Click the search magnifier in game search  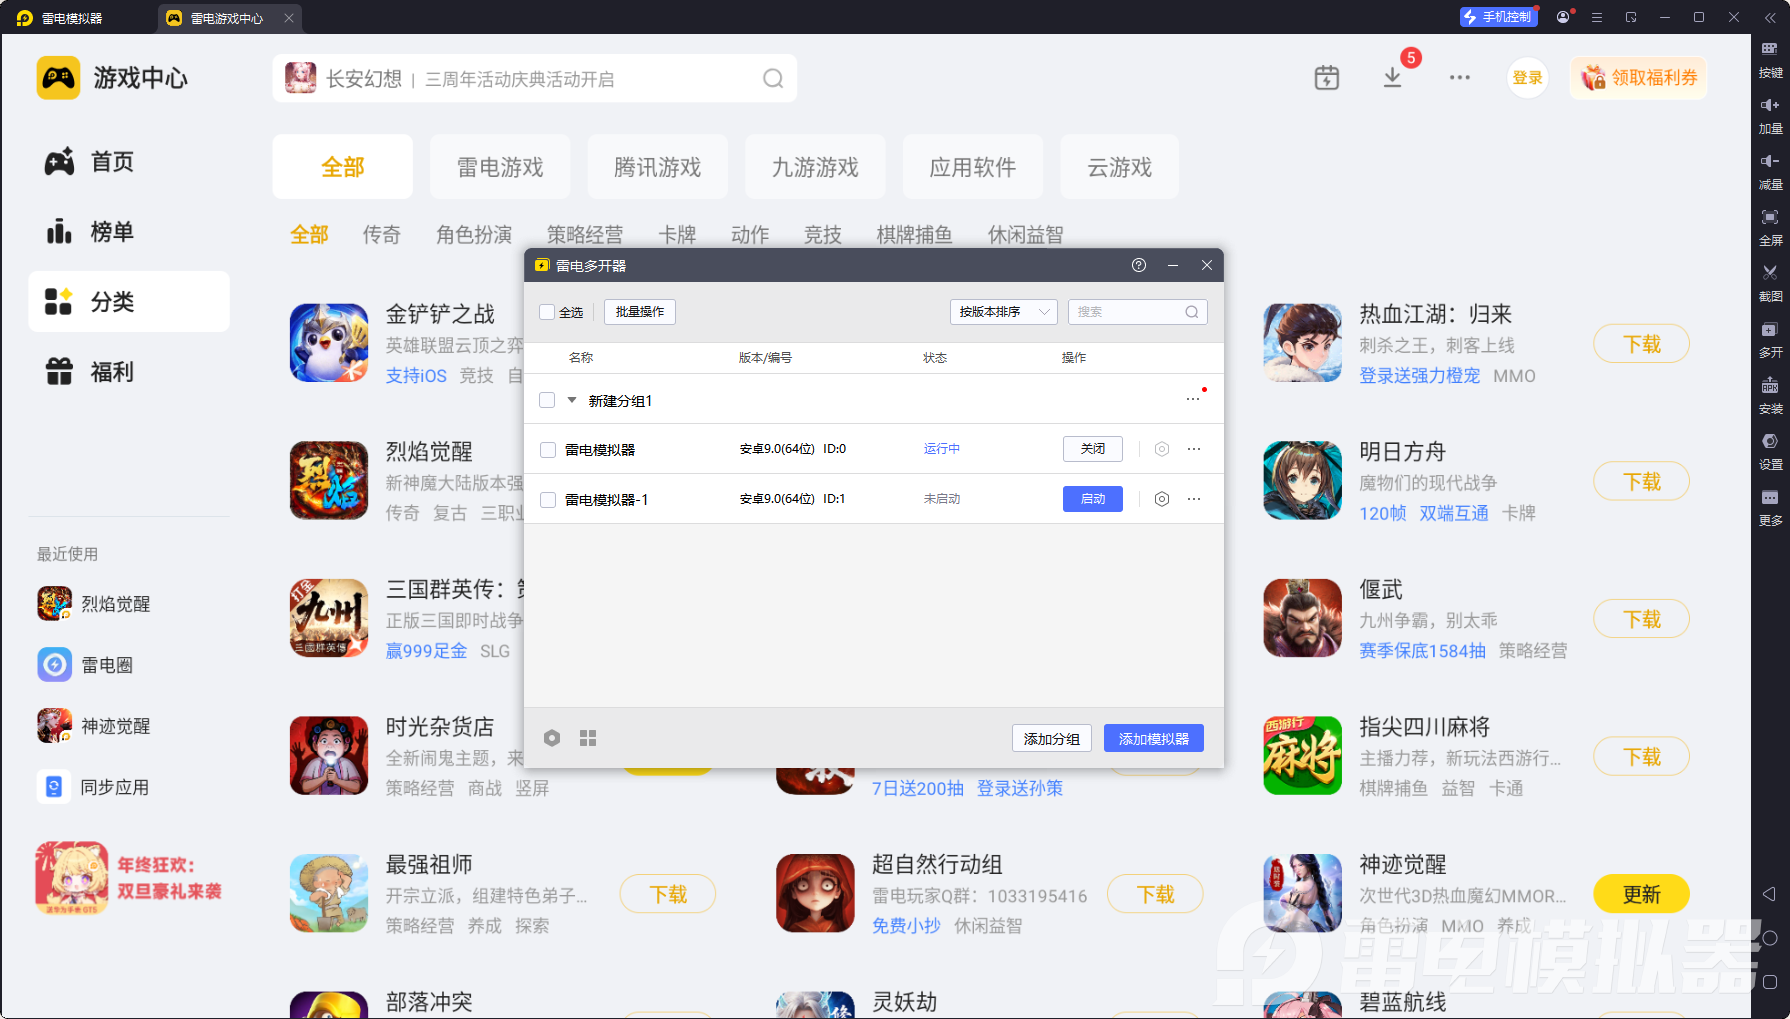click(773, 78)
